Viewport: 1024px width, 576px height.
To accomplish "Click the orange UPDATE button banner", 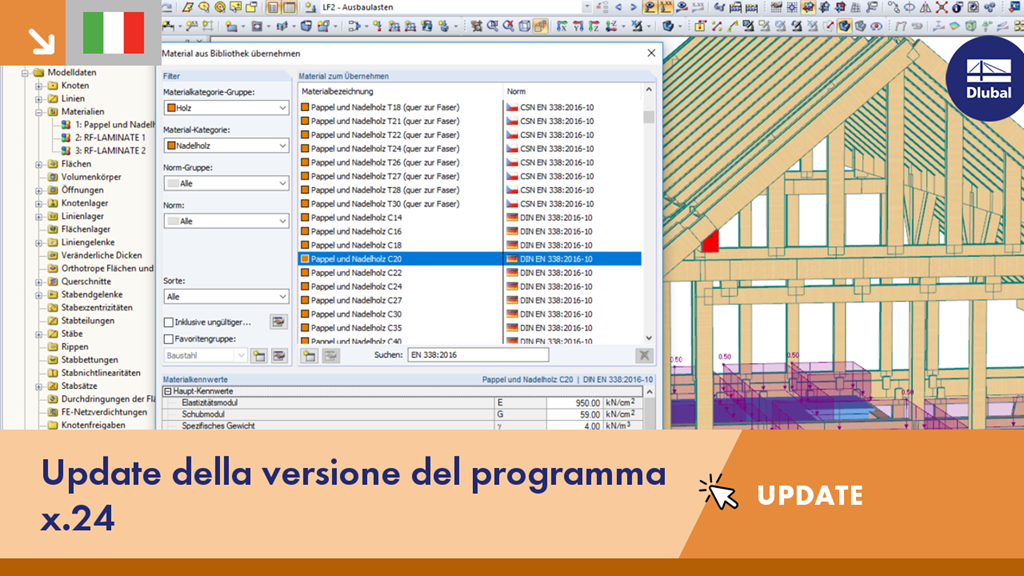I will [810, 495].
